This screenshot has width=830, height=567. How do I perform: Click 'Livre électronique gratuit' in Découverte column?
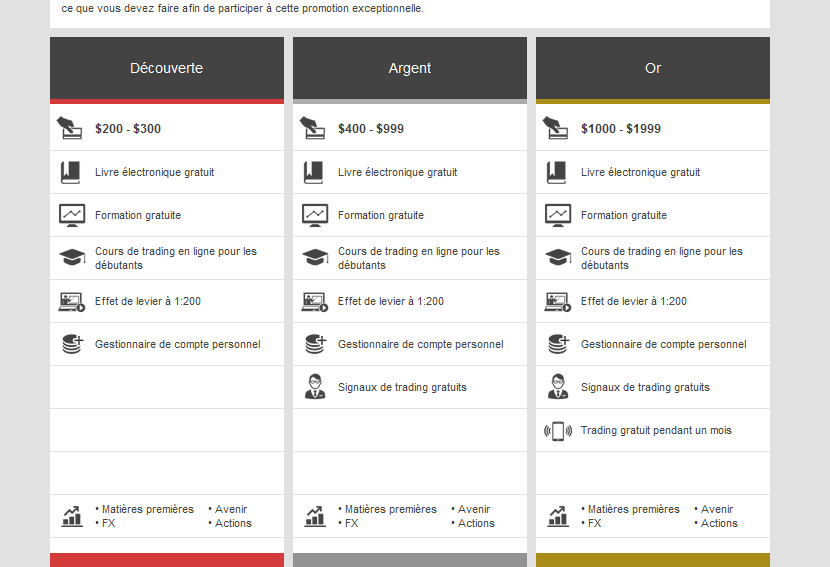155,172
